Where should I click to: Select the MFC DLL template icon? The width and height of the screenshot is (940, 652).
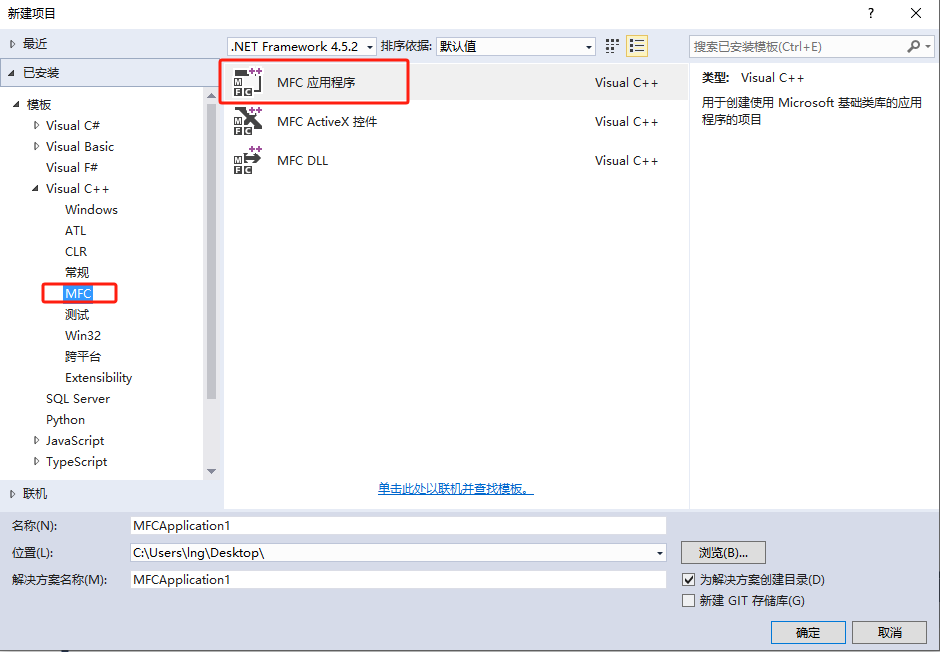tap(248, 160)
